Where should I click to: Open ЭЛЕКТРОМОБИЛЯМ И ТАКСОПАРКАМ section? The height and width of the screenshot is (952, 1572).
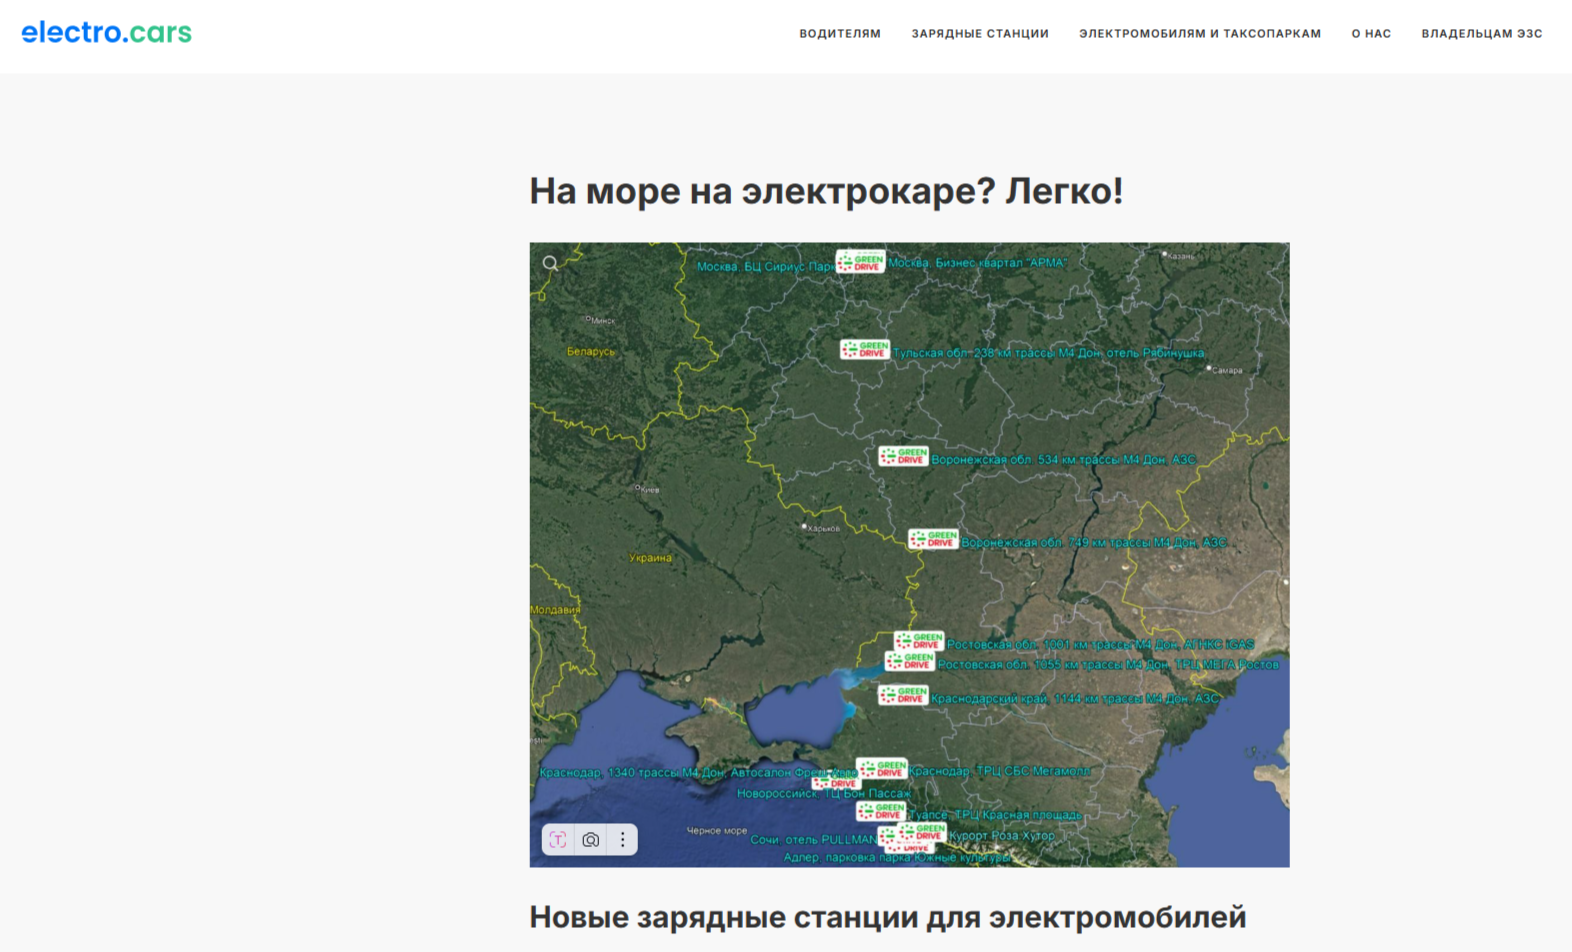coord(1199,34)
